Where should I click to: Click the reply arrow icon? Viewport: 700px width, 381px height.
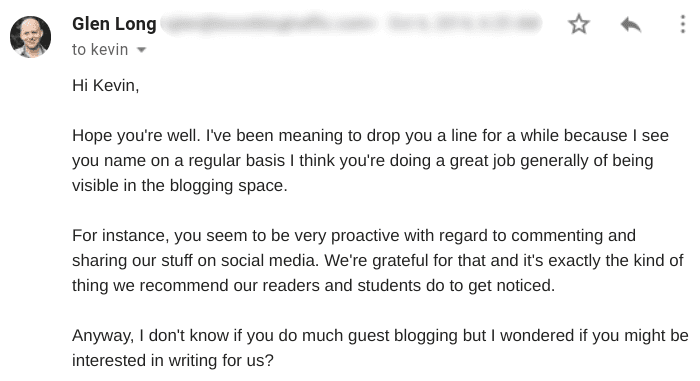pyautogui.click(x=631, y=25)
